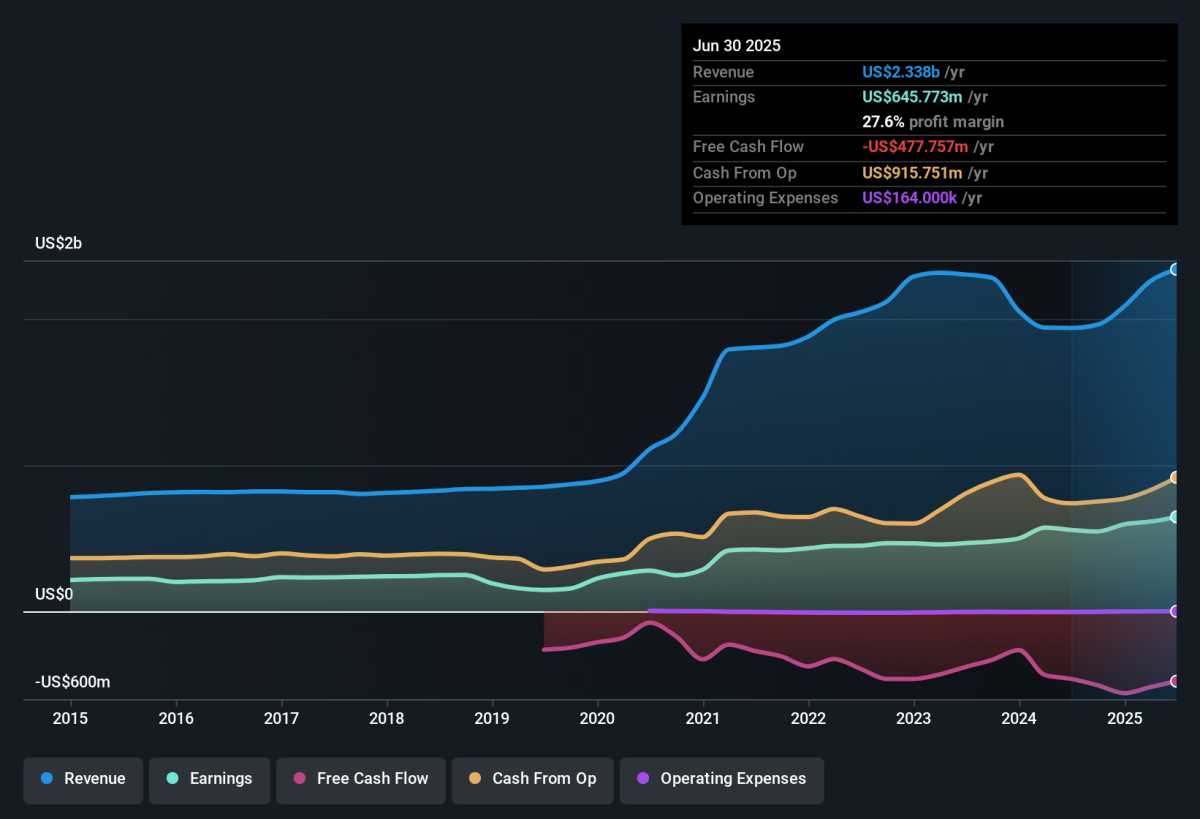Toggle Free Cash Flow legend item
This screenshot has height=819, width=1200.
point(360,779)
